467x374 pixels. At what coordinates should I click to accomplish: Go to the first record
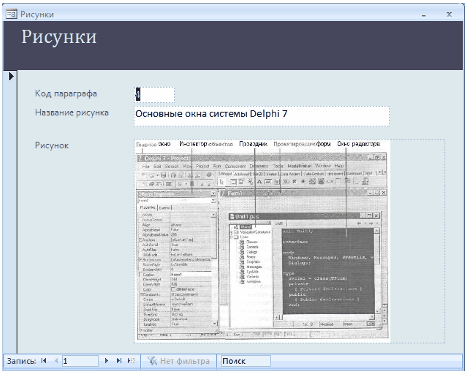coord(44,361)
